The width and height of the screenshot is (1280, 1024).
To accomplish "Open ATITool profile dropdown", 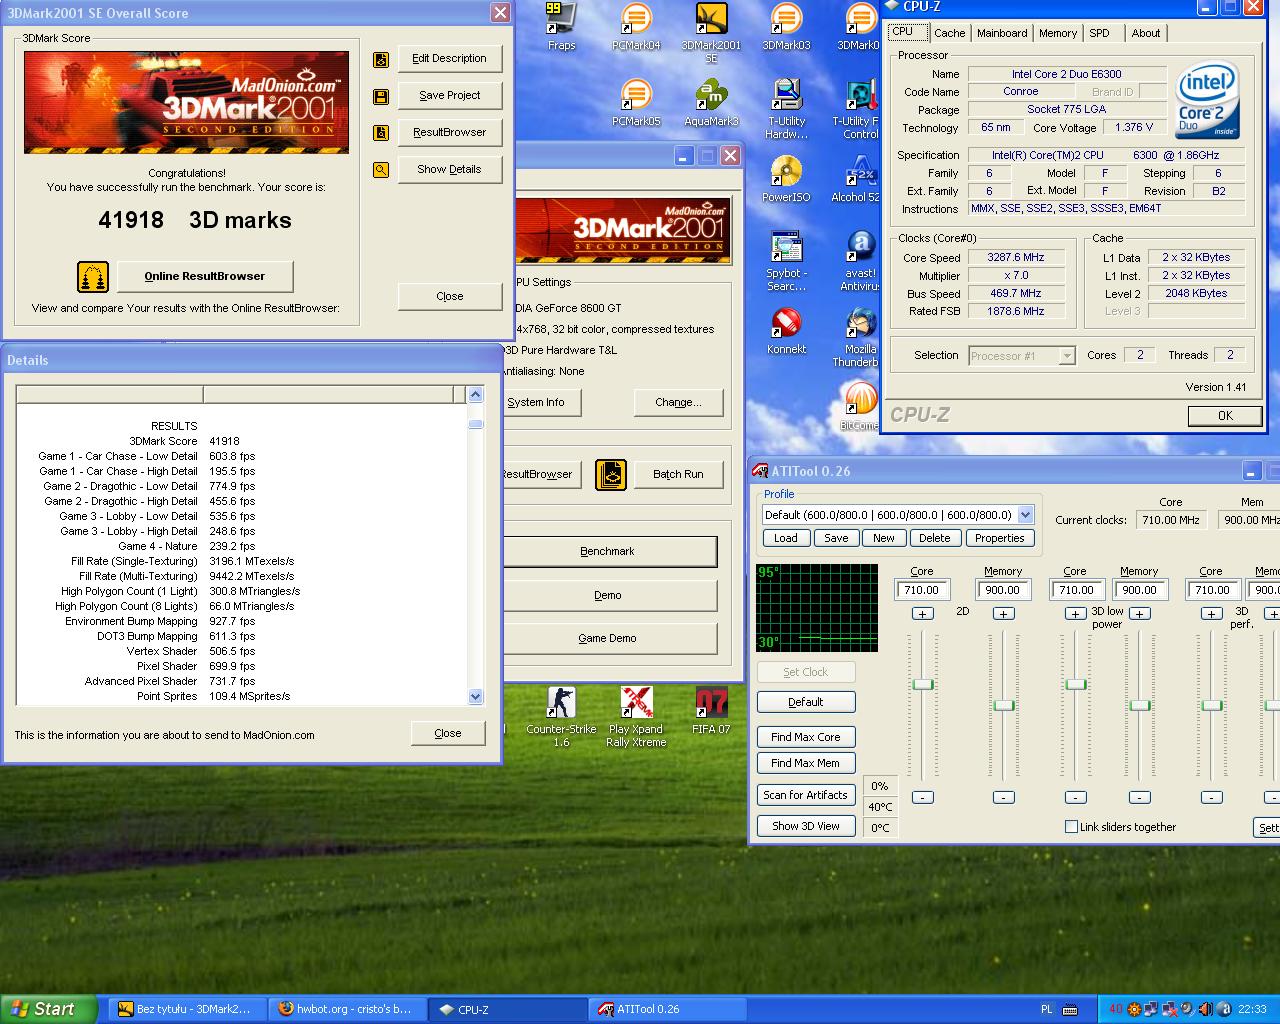I will point(1026,515).
